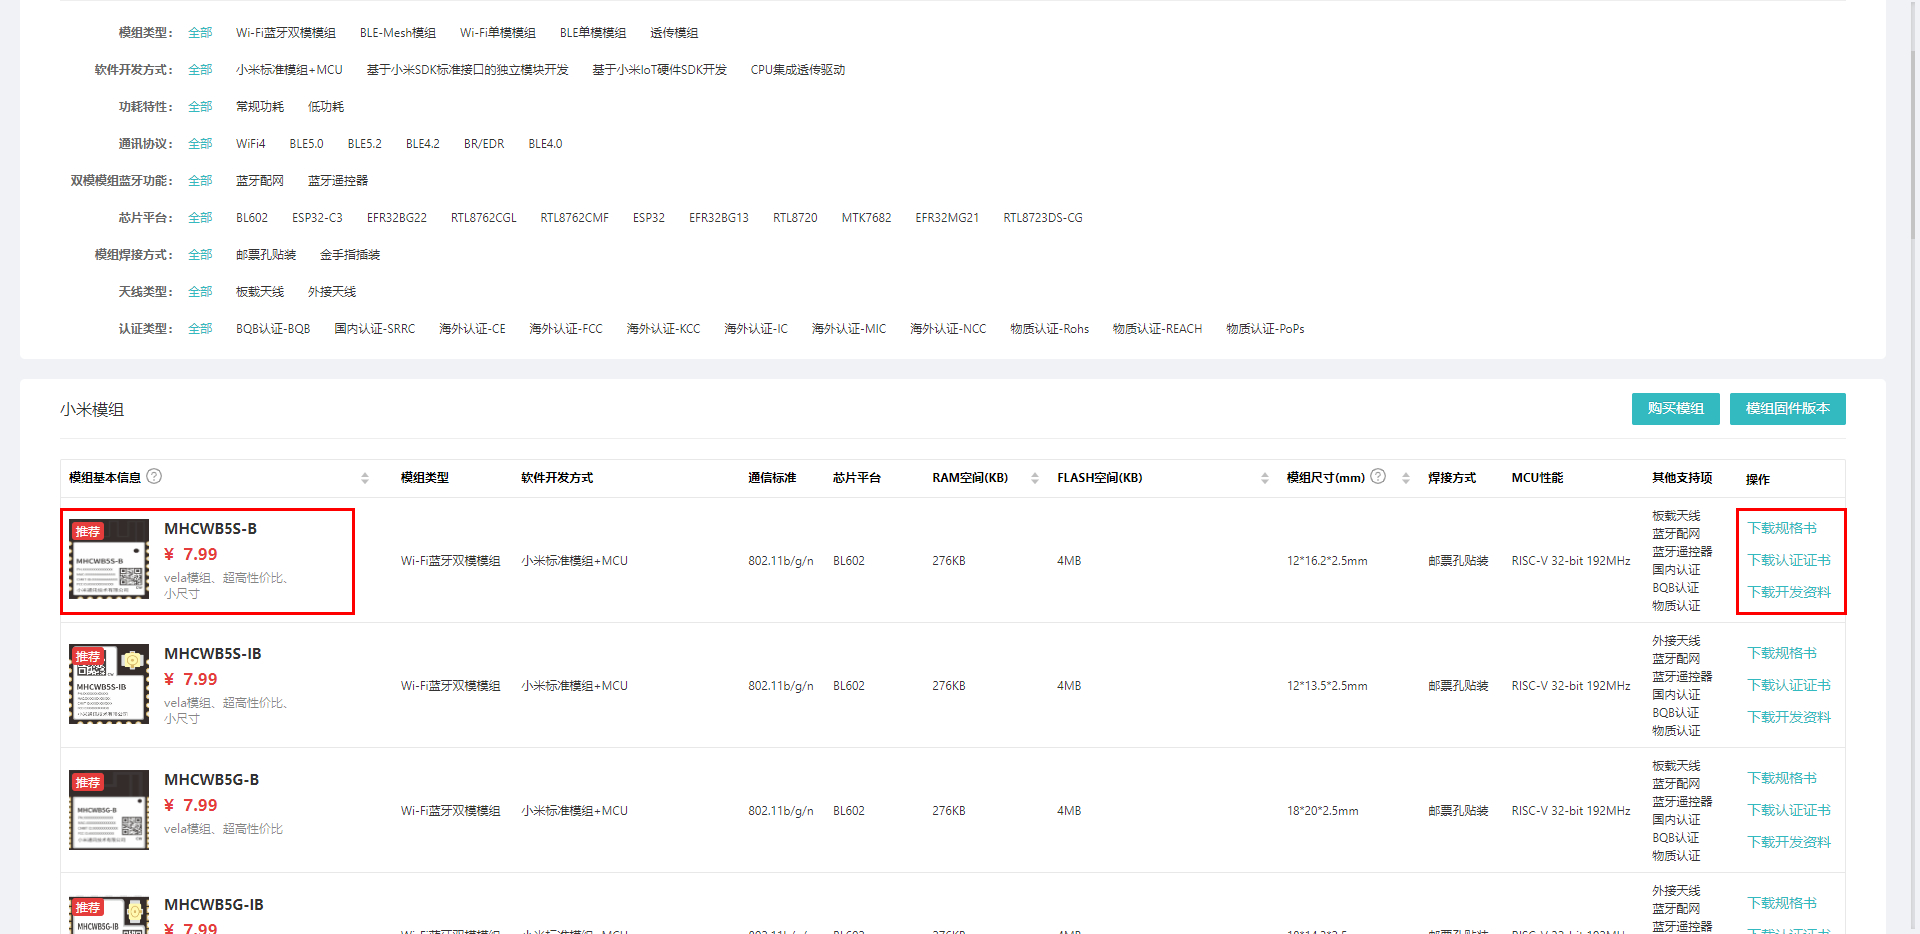Image resolution: width=1920 pixels, height=934 pixels.
Task: Sort by RAM空间(KB) using sort arrows
Action: tap(1035, 478)
